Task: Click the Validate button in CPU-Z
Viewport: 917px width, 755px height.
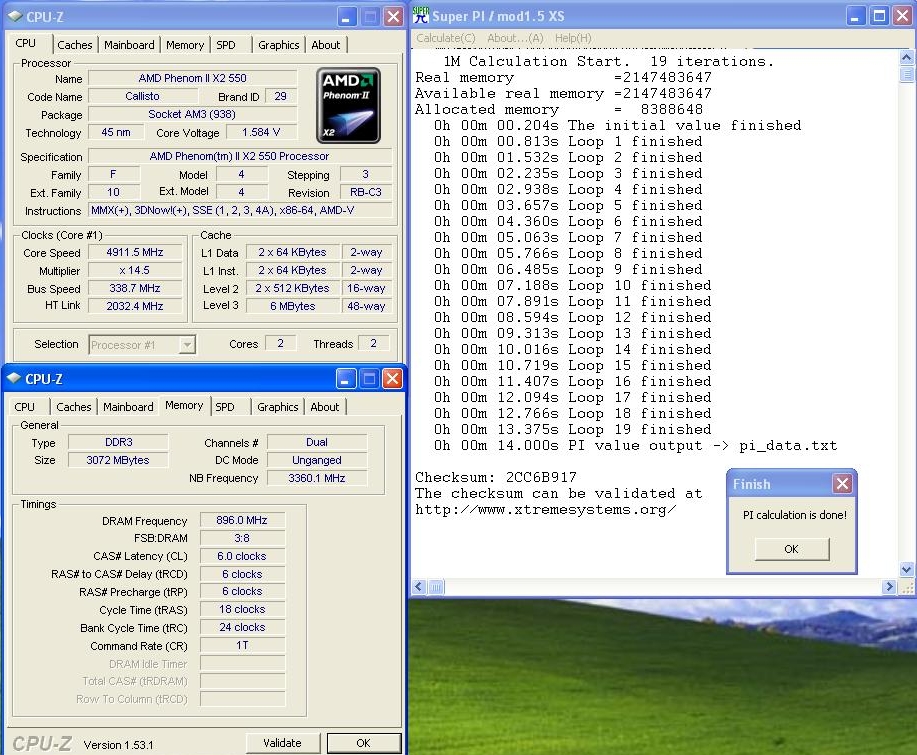Action: click(281, 743)
